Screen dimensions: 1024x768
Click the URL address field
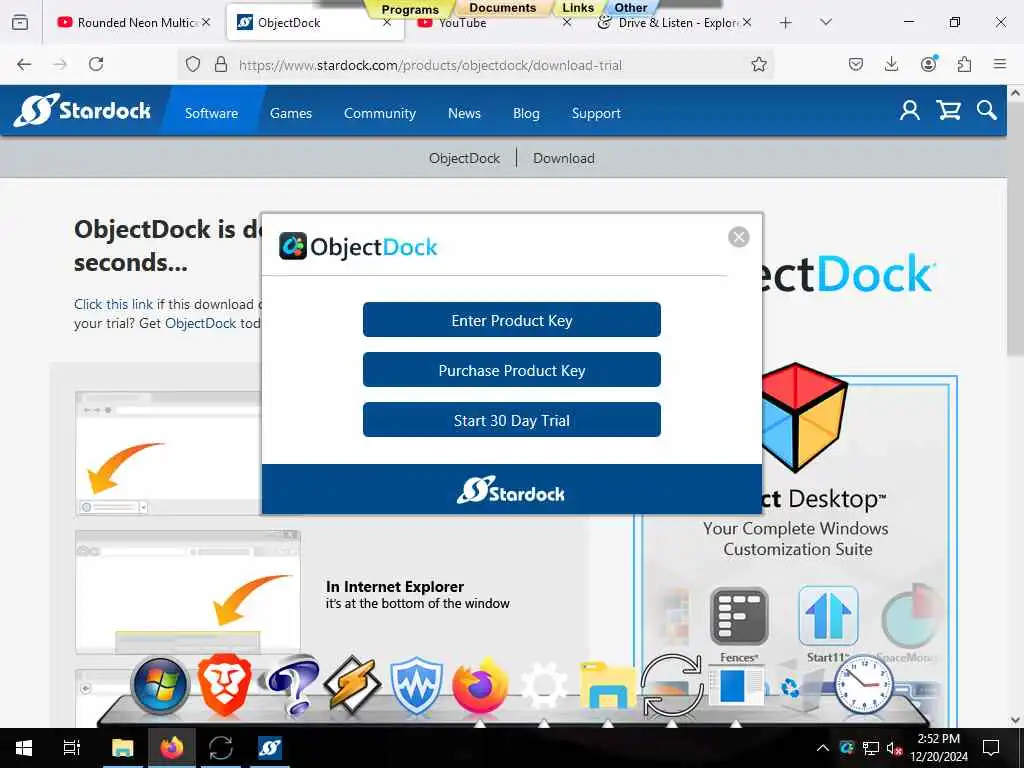477,65
